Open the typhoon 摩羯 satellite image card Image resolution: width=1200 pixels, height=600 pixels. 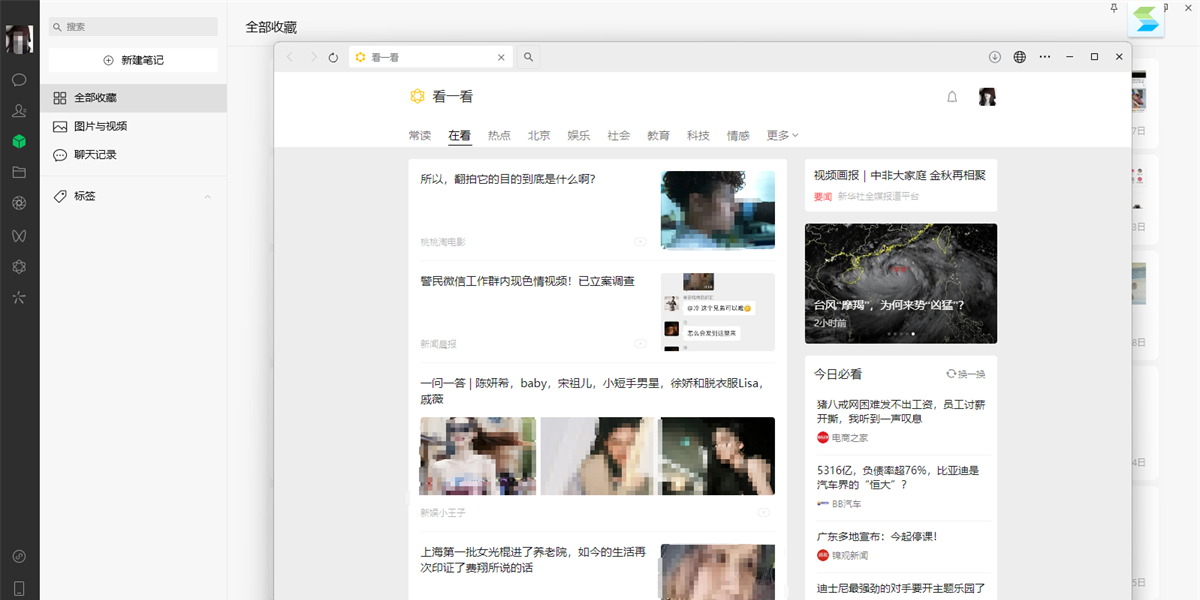pyautogui.click(x=900, y=283)
